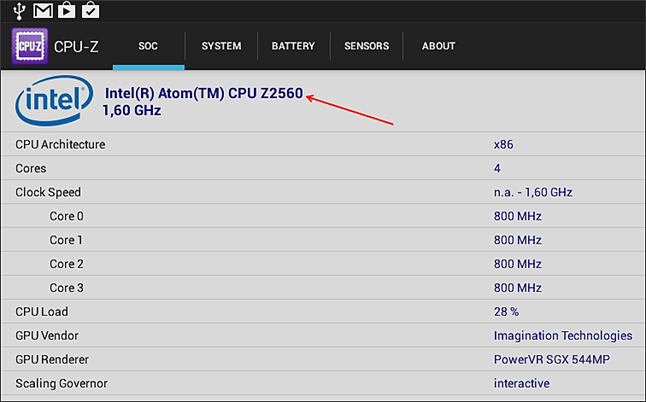
Task: Tap the CPU-Z title text
Action: click(x=76, y=47)
